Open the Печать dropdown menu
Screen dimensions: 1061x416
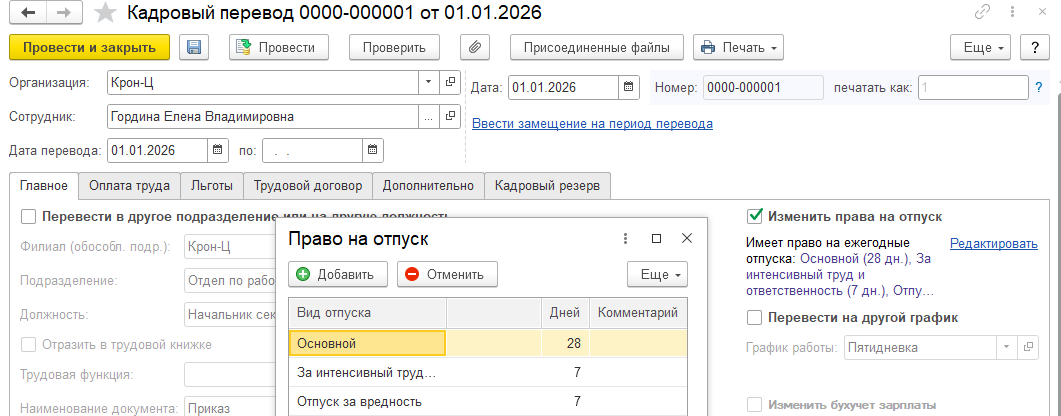[x=738, y=47]
